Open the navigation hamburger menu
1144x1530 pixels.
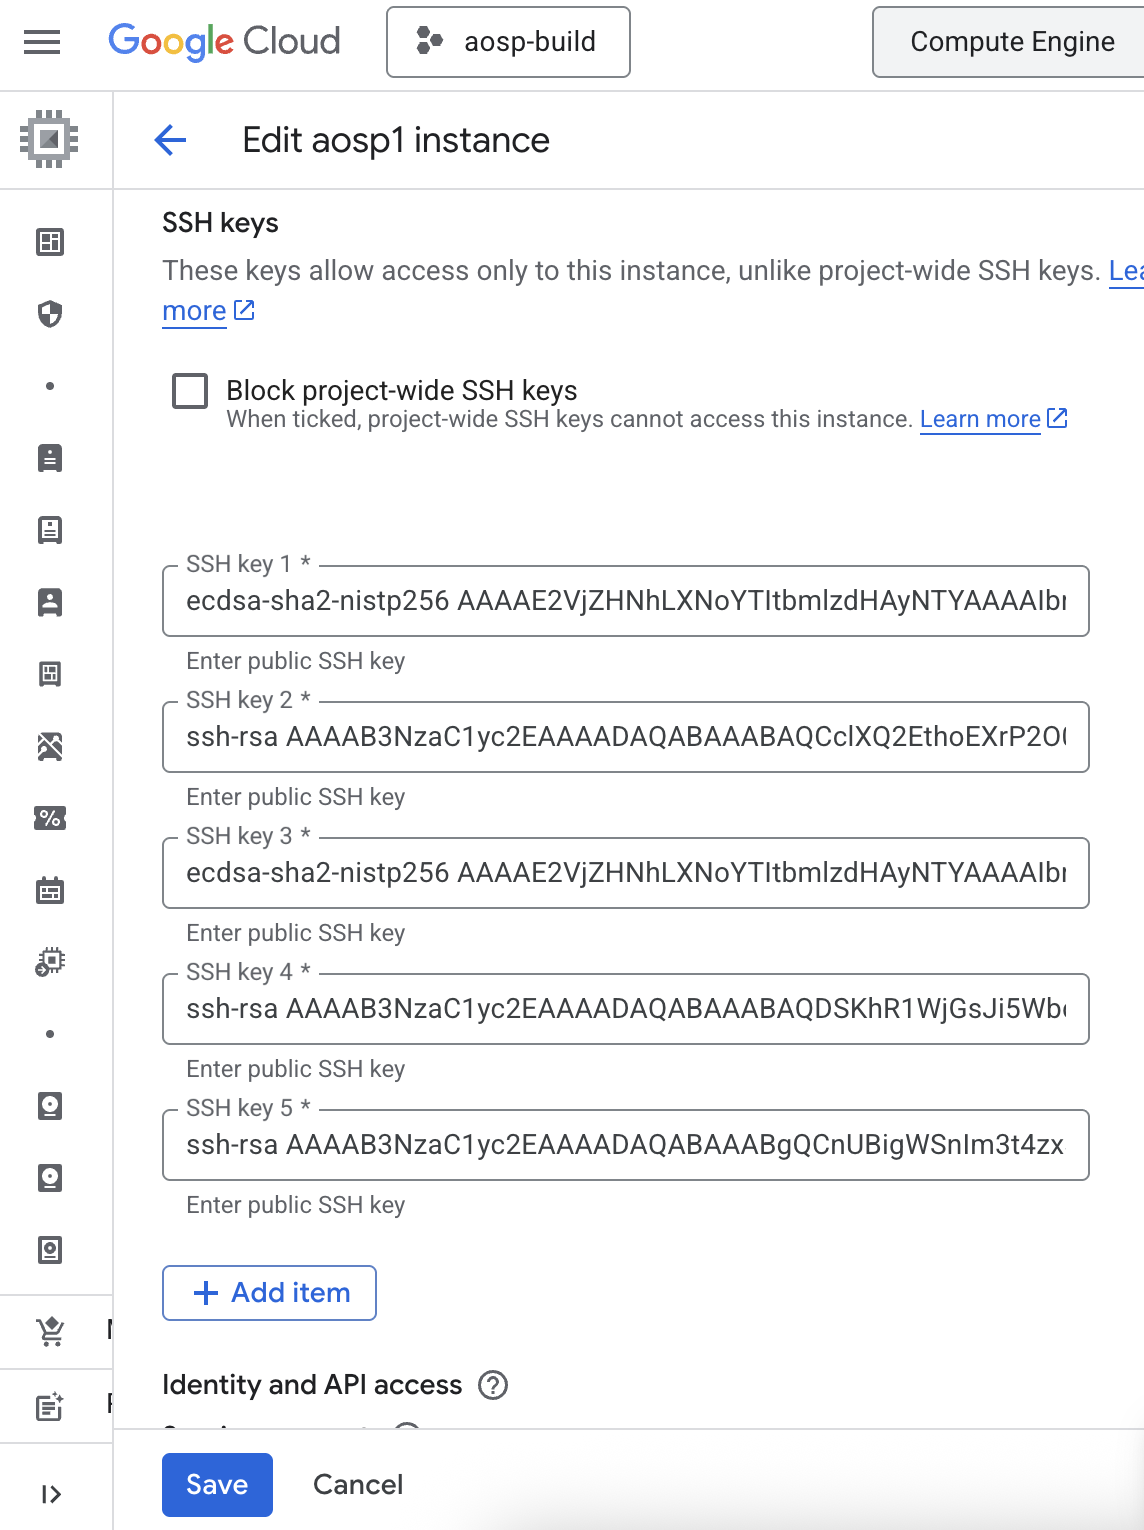coord(40,42)
